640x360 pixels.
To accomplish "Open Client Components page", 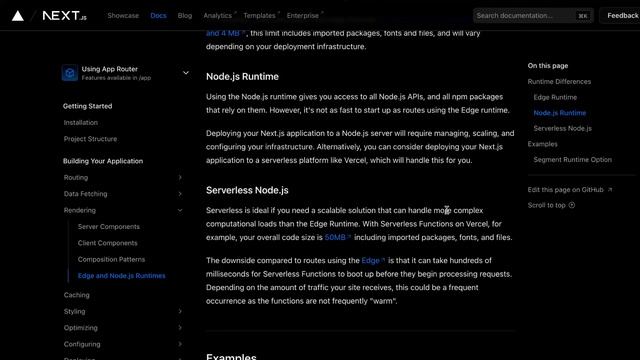I will (107, 243).
